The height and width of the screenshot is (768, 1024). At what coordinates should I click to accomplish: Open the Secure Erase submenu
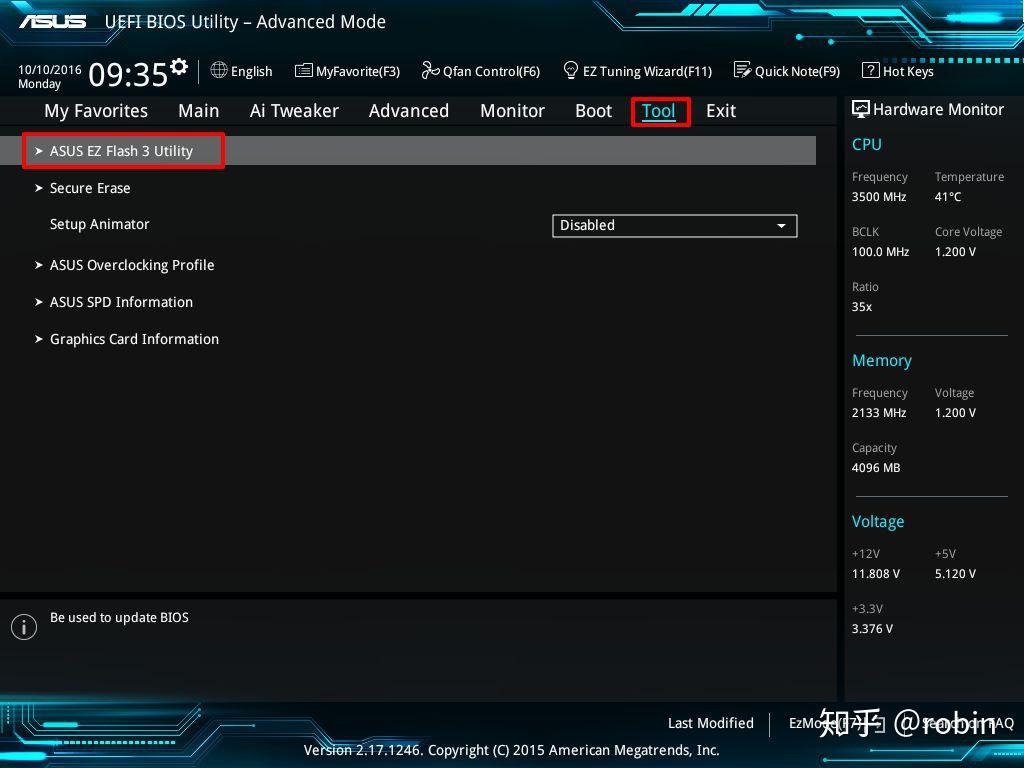pos(90,188)
